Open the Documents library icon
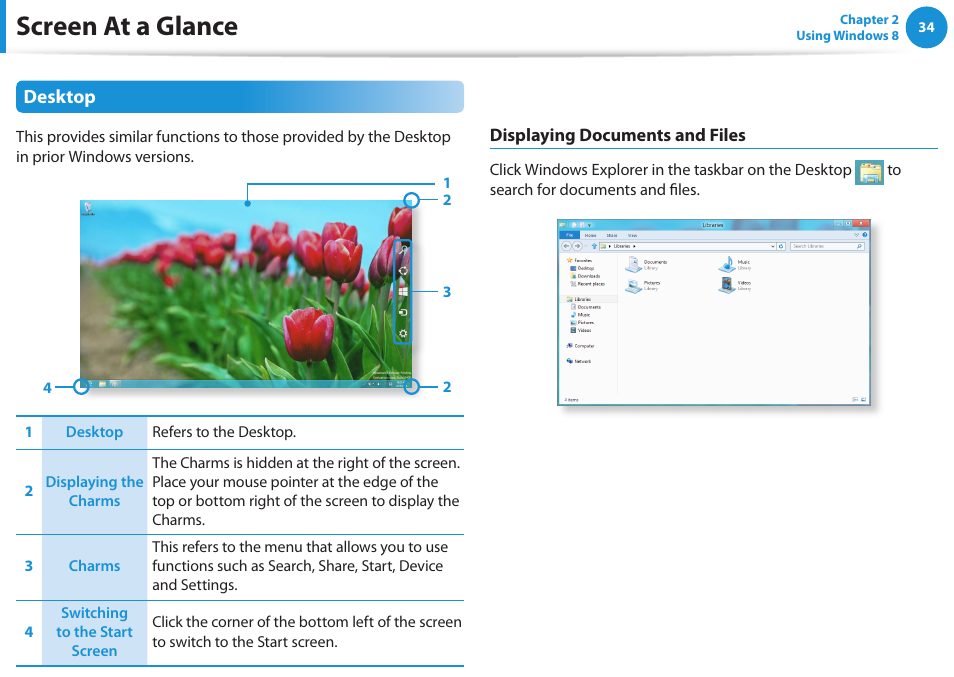This screenshot has width=954, height=677. coord(634,265)
